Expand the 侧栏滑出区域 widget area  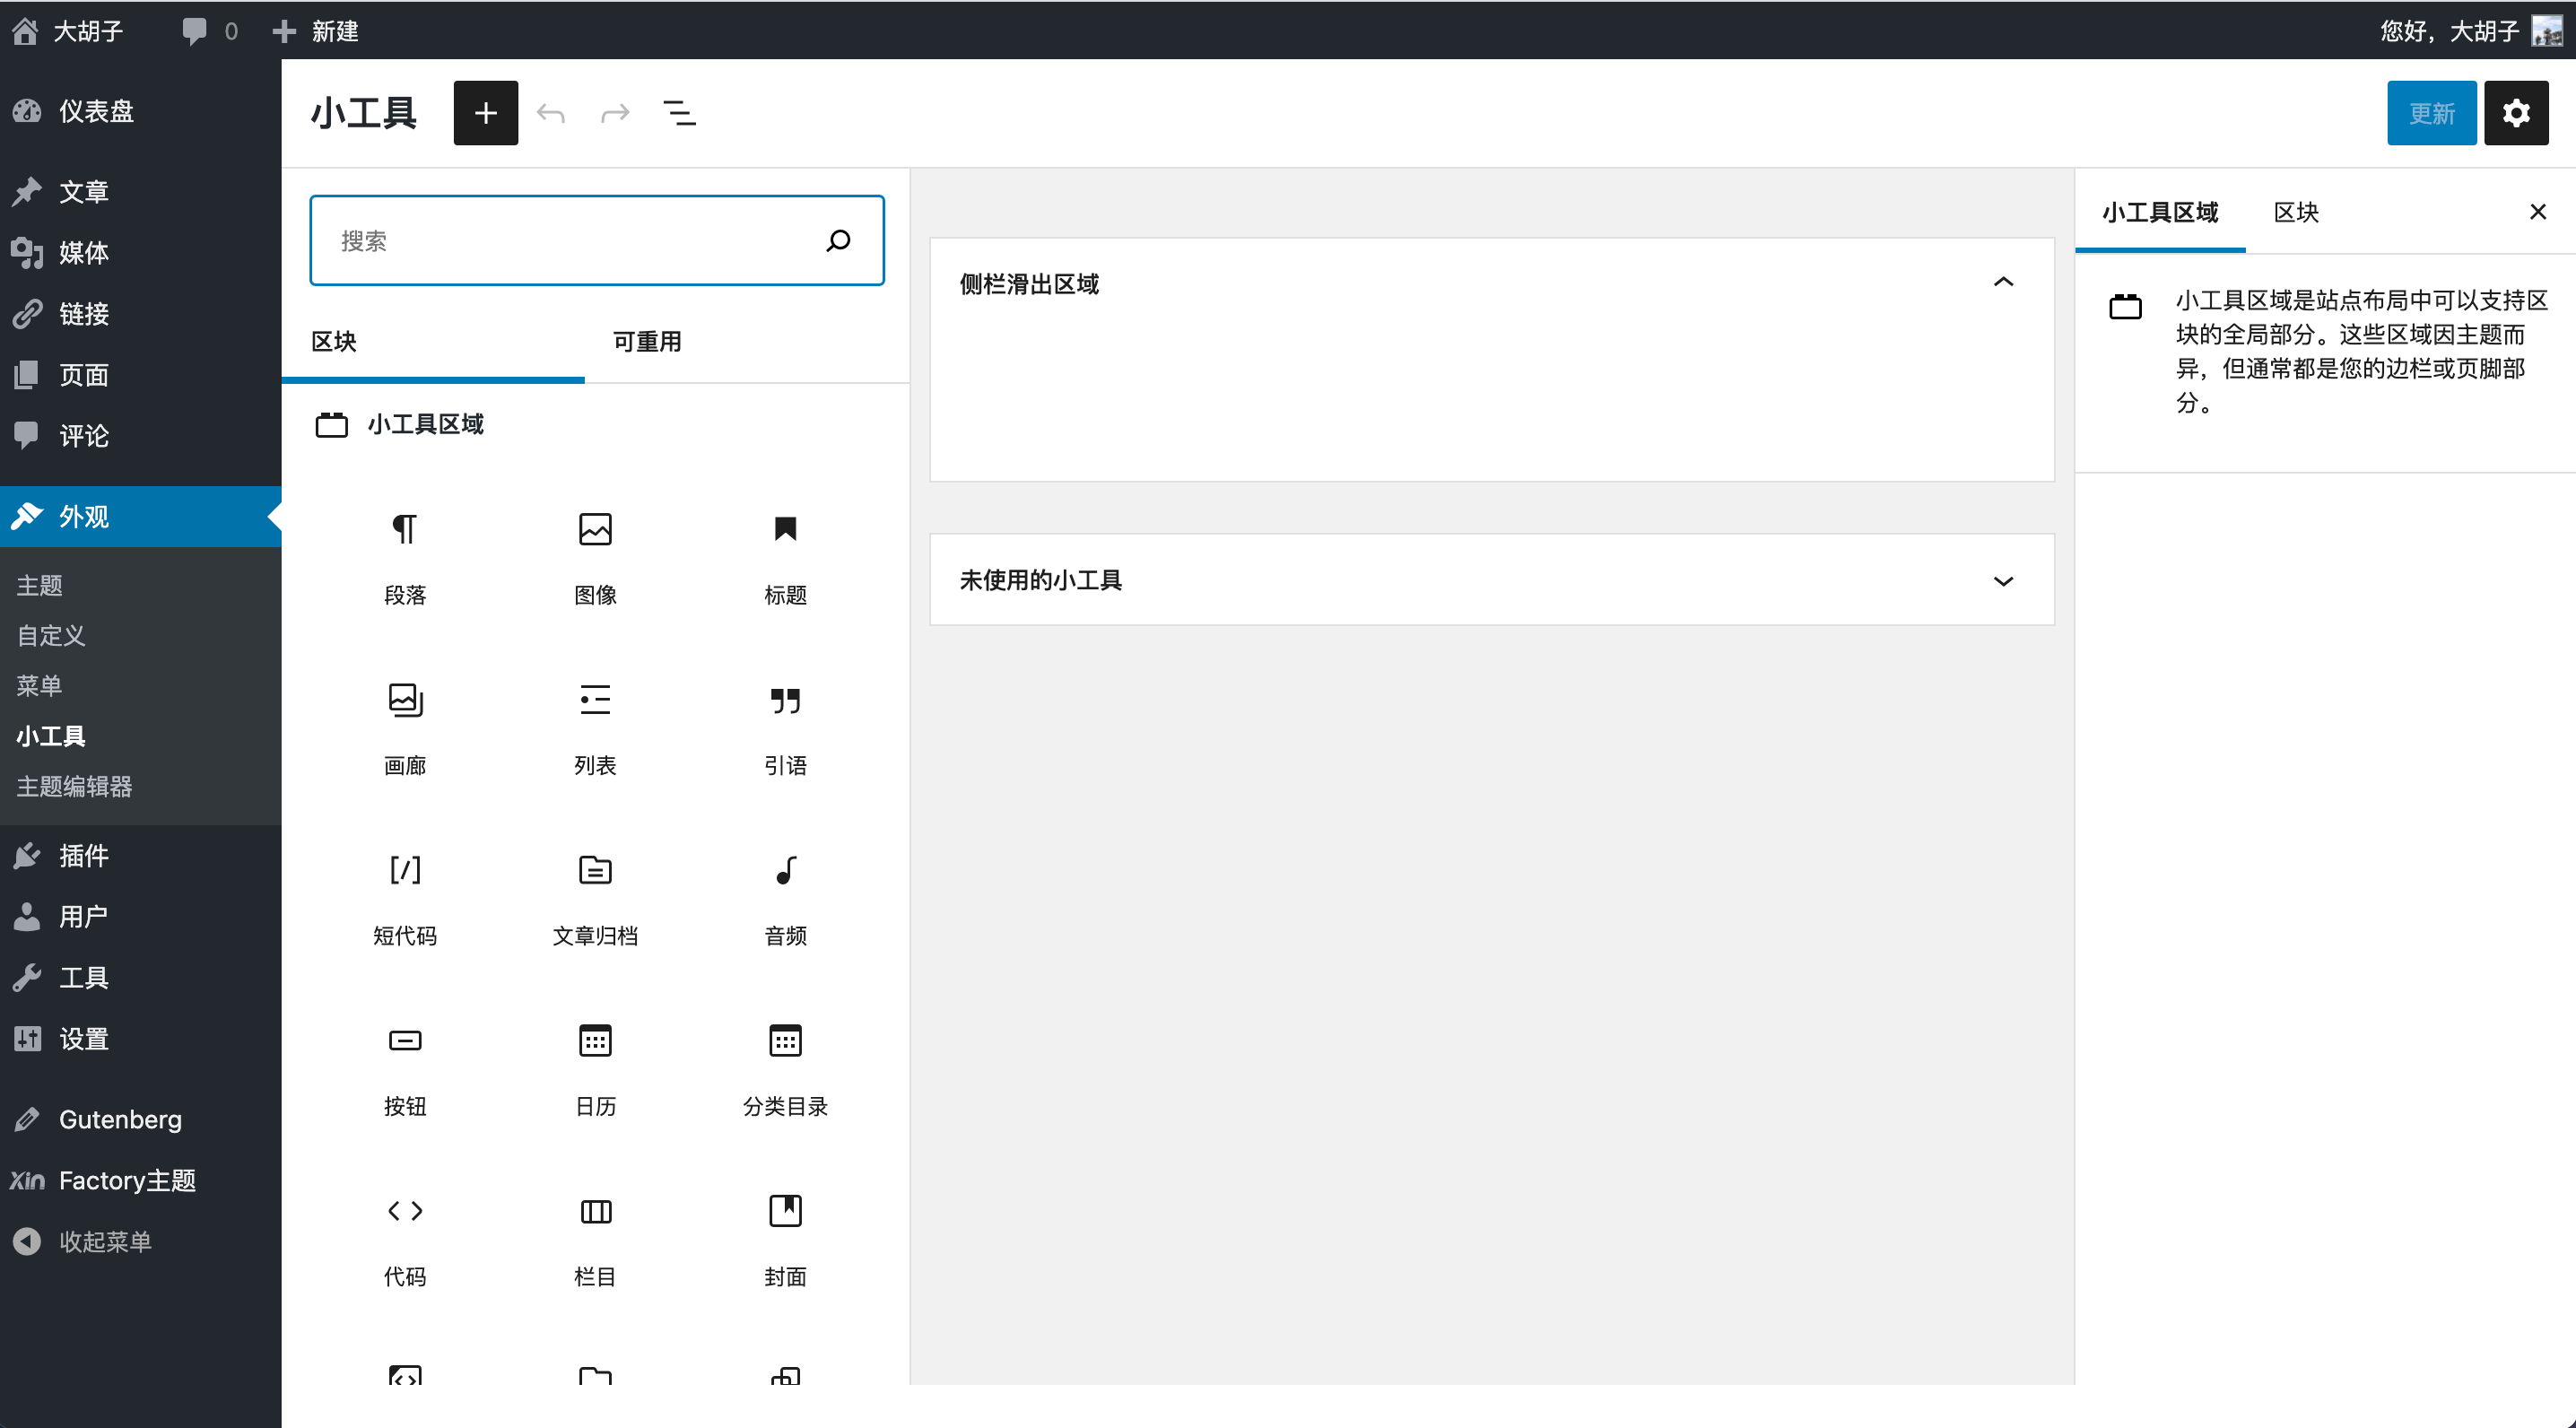click(2001, 283)
